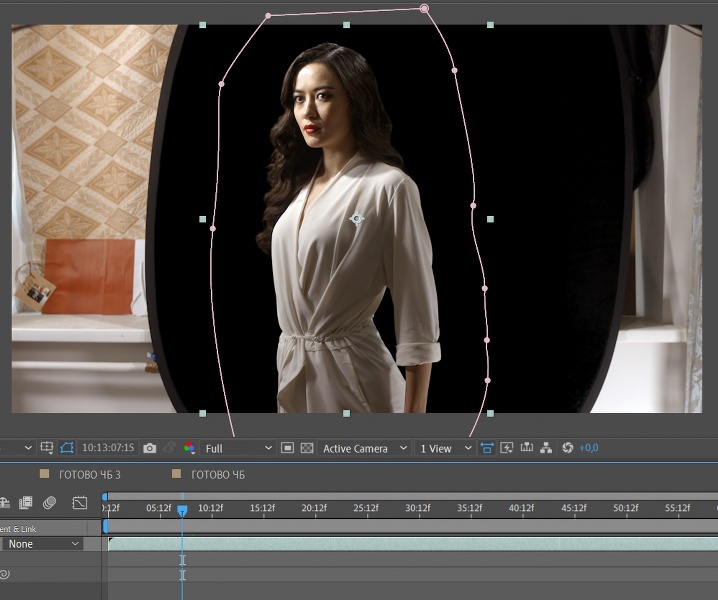Click the 10:13:07:15 timecode display

[x=108, y=448]
